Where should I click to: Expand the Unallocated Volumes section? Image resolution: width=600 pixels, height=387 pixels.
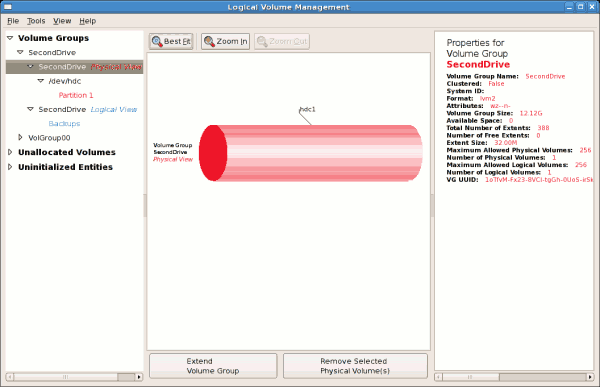coord(10,152)
